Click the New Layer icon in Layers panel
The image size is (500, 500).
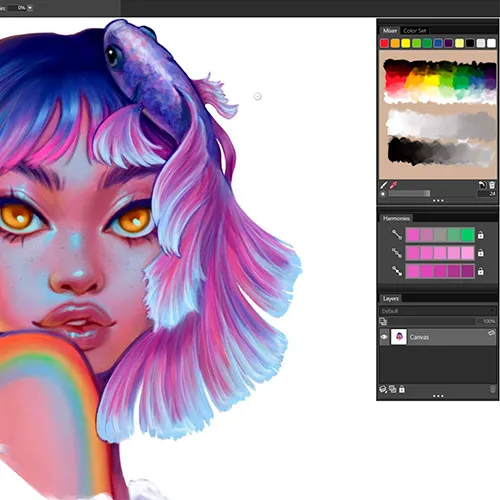click(383, 389)
